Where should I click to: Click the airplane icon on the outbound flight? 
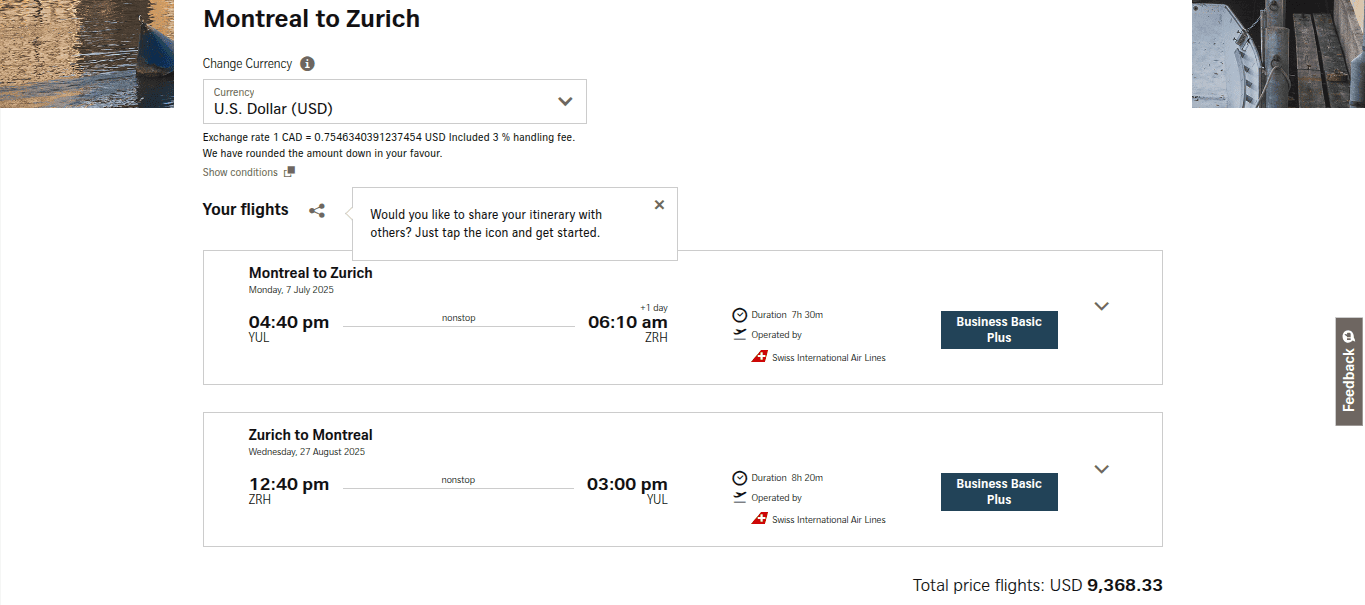click(x=740, y=331)
